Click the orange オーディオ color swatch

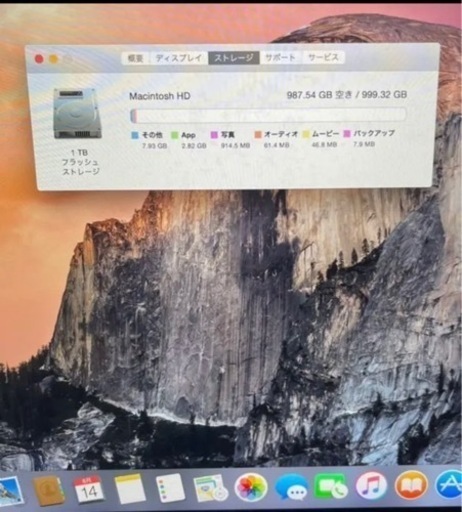(x=258, y=134)
